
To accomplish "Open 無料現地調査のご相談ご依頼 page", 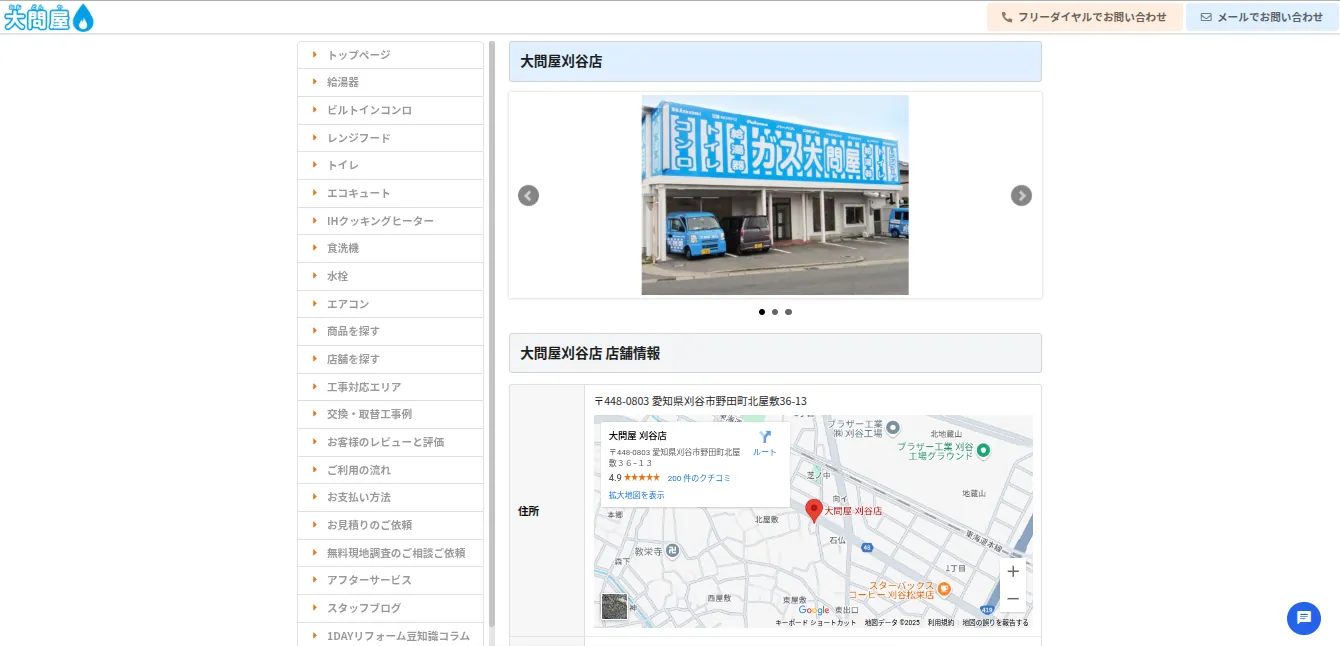I will [390, 553].
